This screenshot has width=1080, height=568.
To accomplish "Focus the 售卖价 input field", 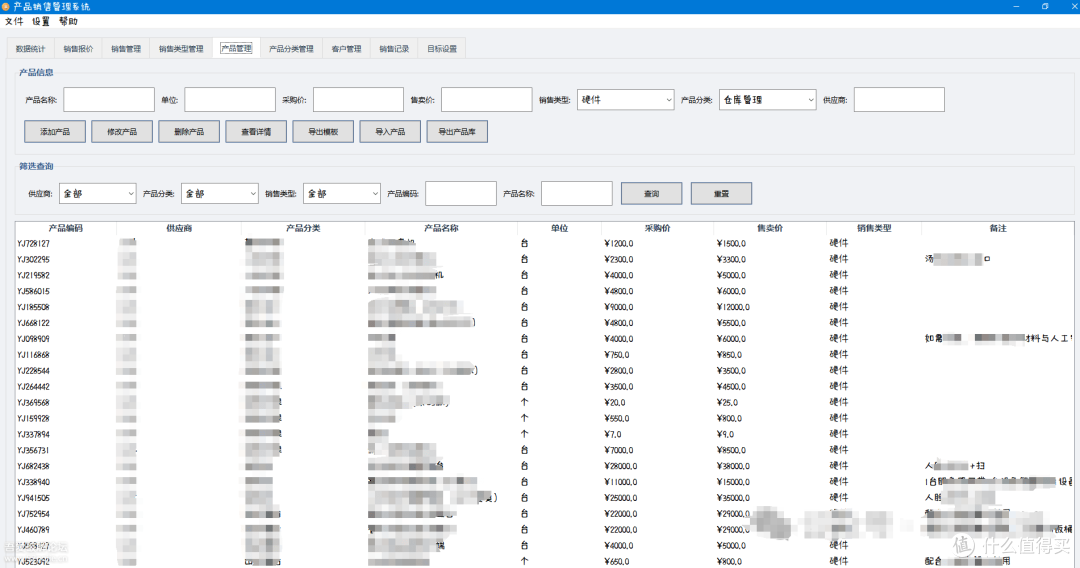I will click(486, 100).
